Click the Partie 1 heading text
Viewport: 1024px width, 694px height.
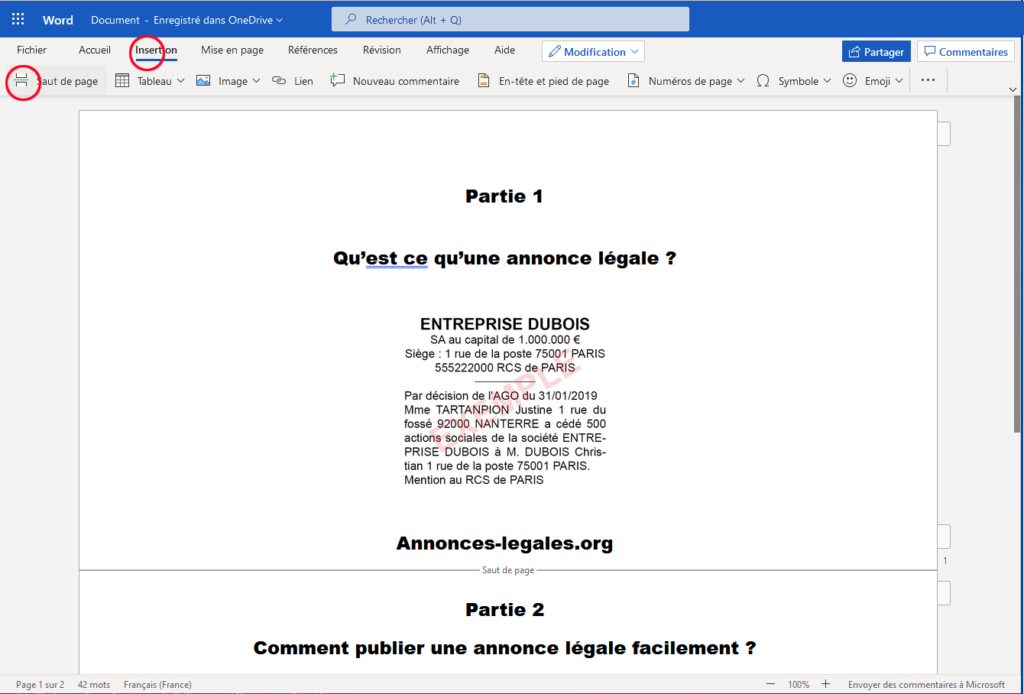504,196
